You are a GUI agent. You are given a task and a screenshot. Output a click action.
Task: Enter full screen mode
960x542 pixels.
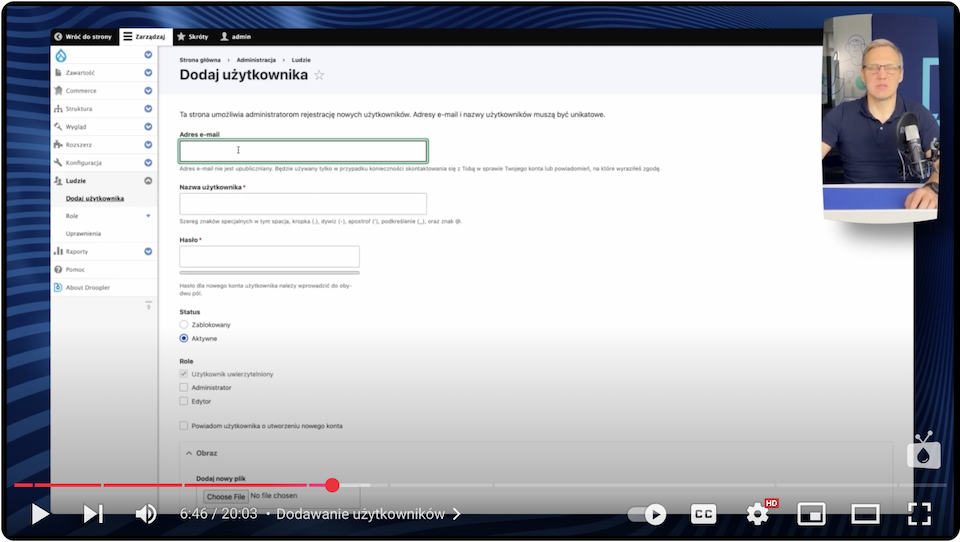[919, 514]
